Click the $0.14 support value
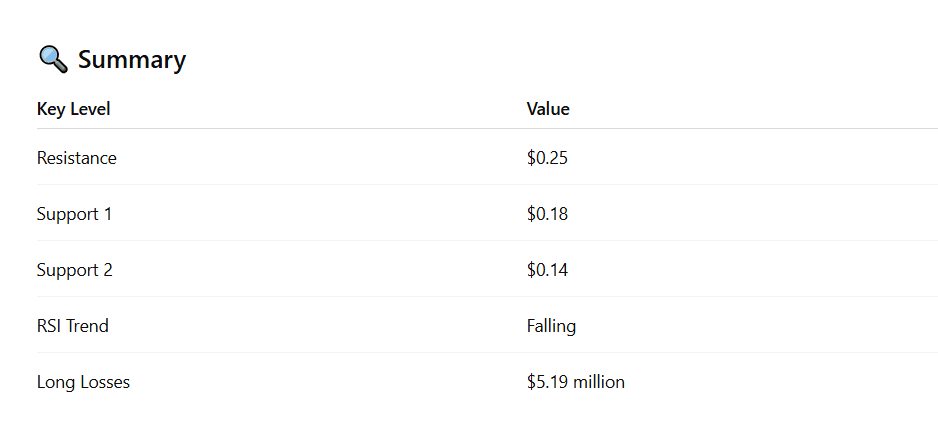 point(547,270)
